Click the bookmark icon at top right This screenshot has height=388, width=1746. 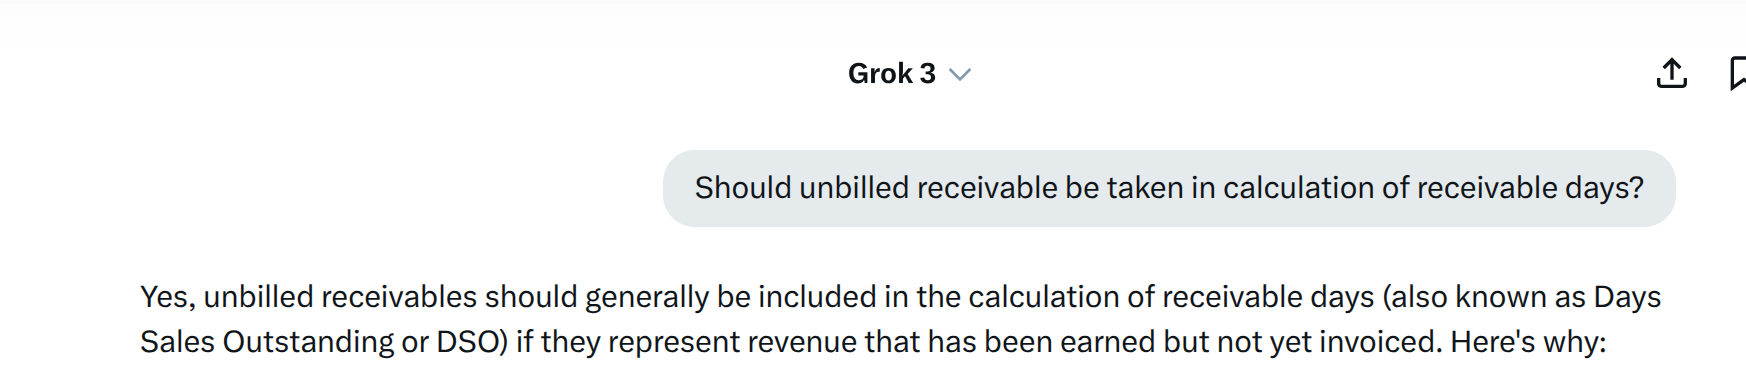coord(1737,73)
